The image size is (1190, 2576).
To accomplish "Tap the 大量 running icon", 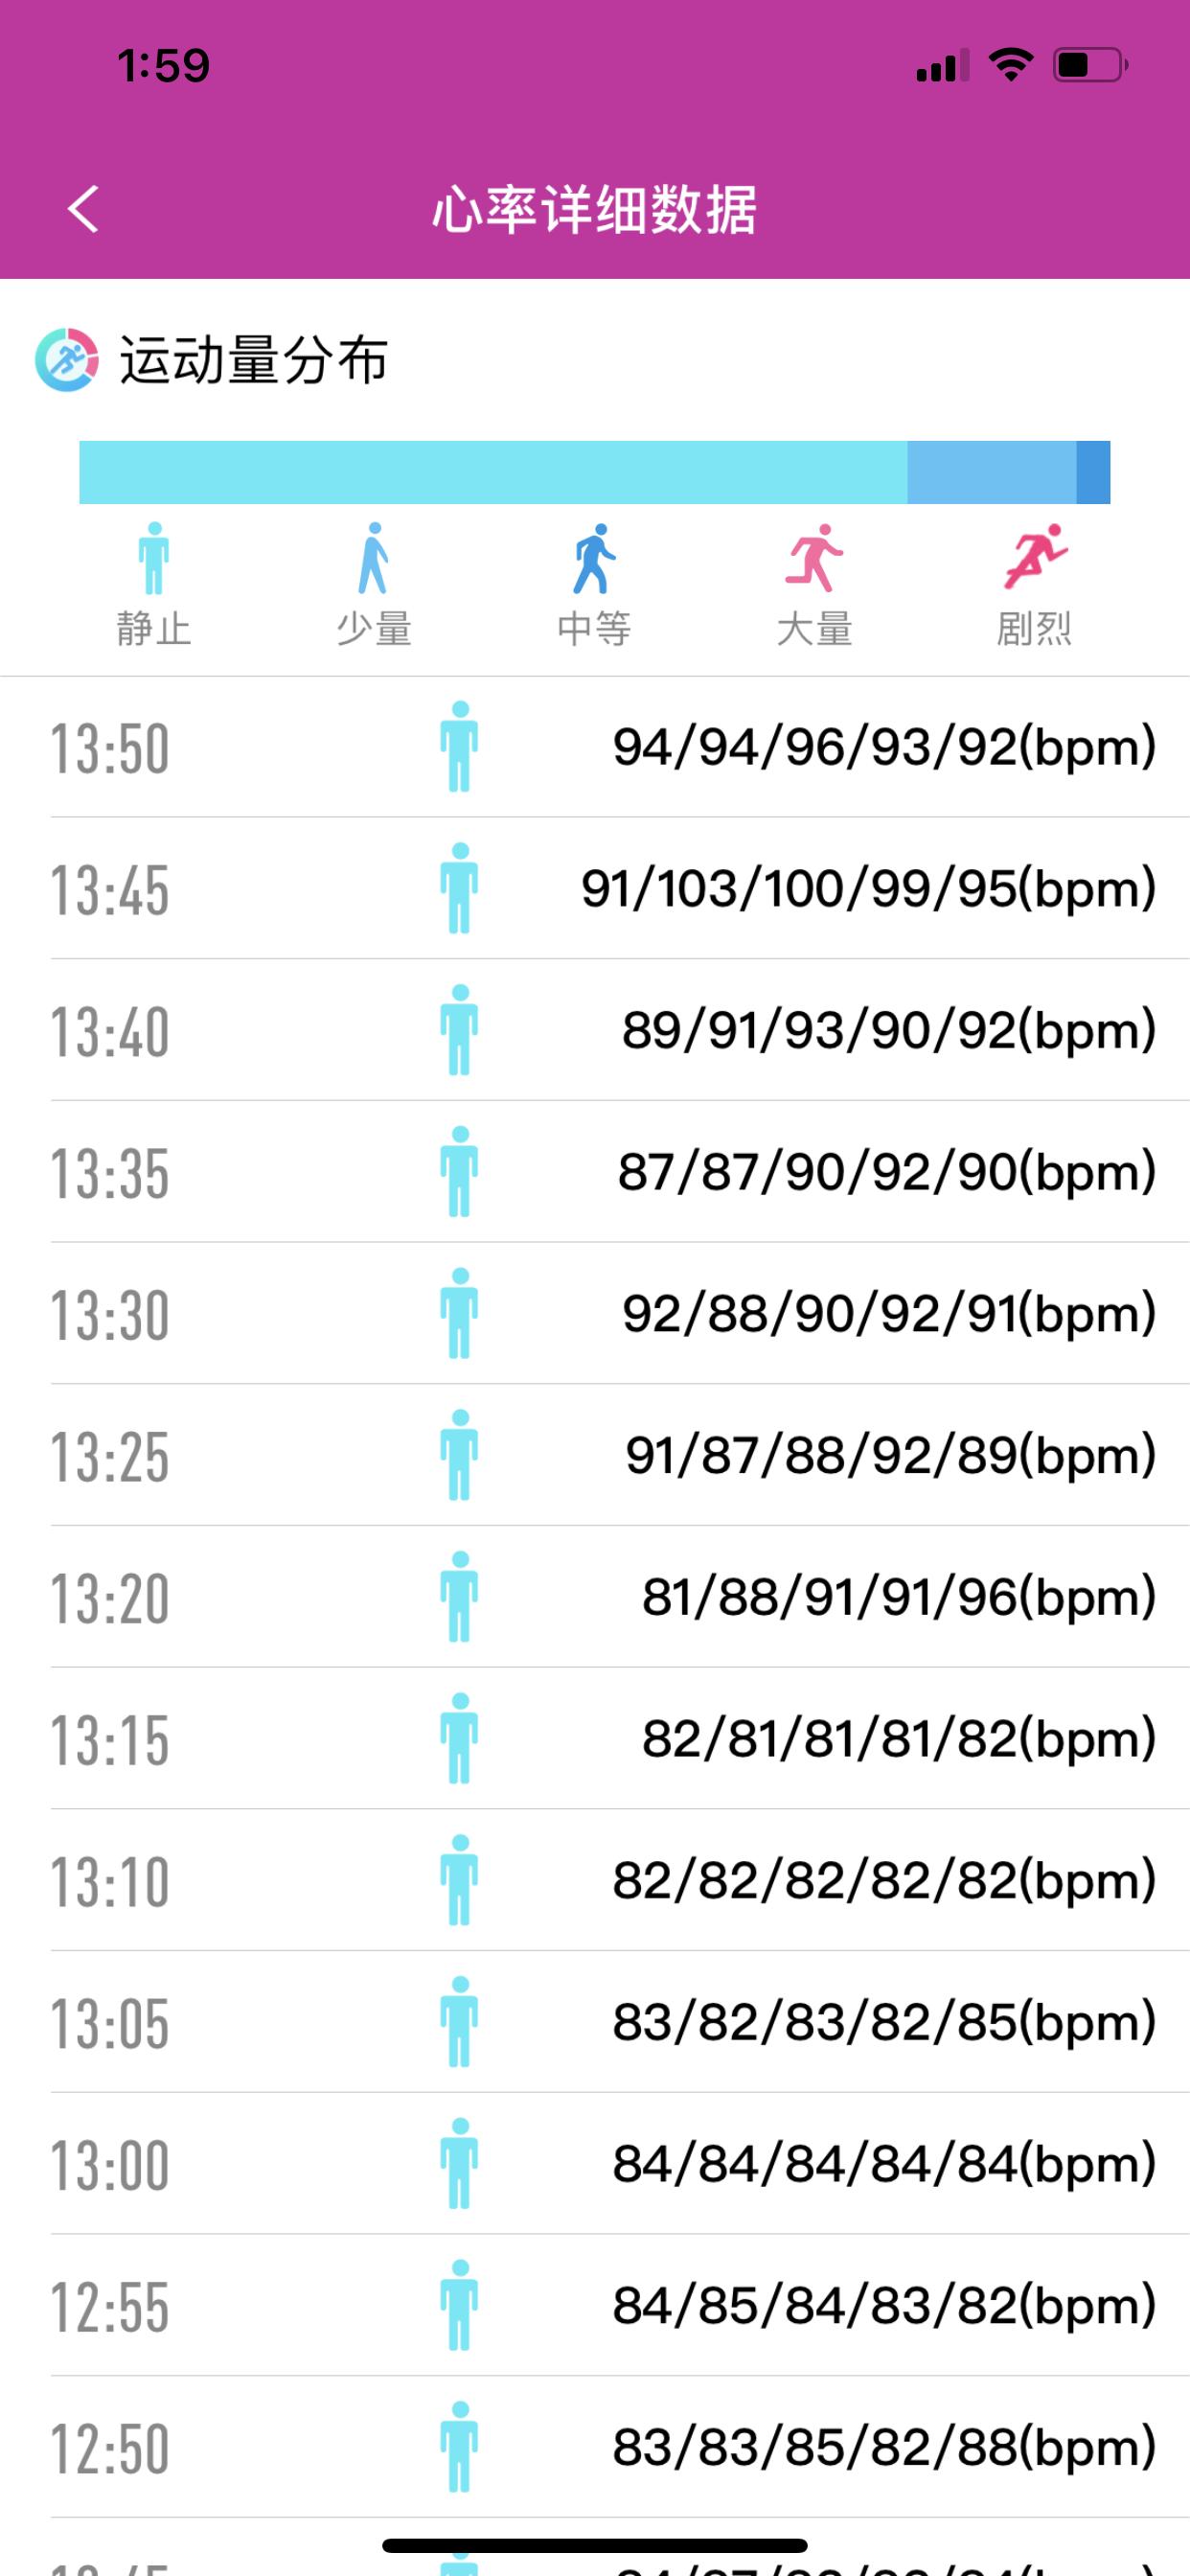I will coord(814,558).
